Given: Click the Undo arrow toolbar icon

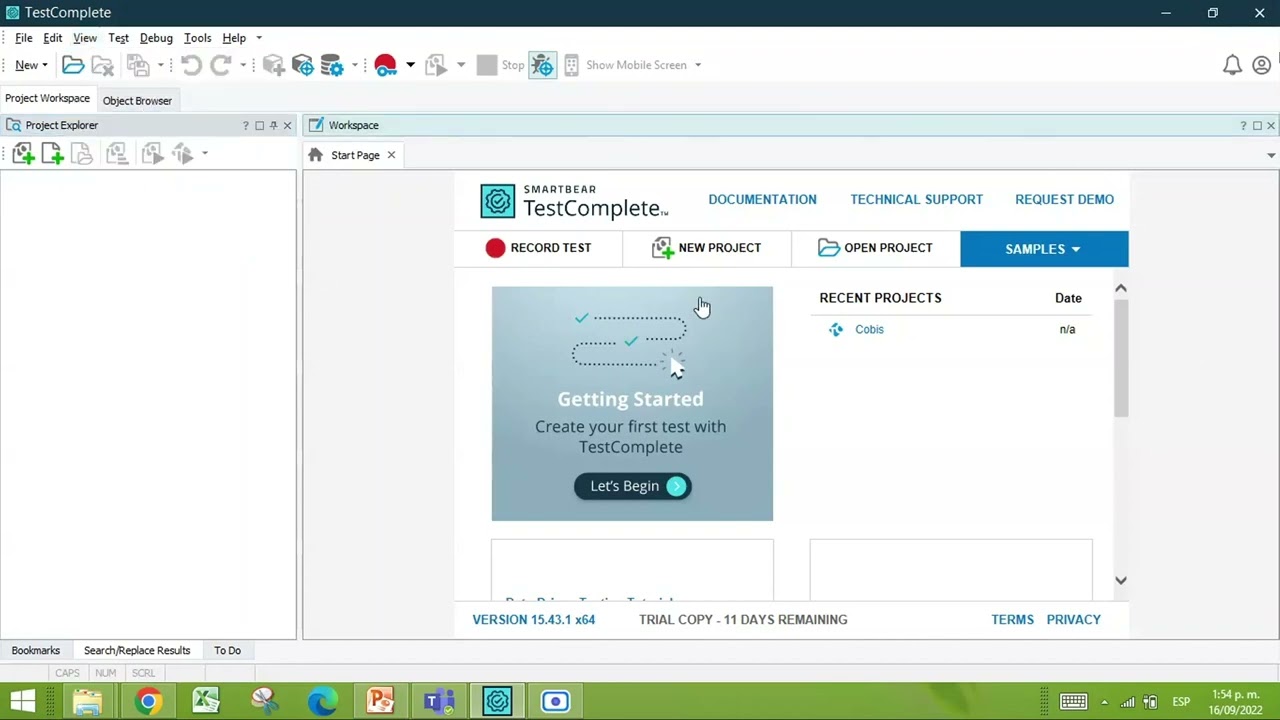Looking at the screenshot, I should point(191,65).
